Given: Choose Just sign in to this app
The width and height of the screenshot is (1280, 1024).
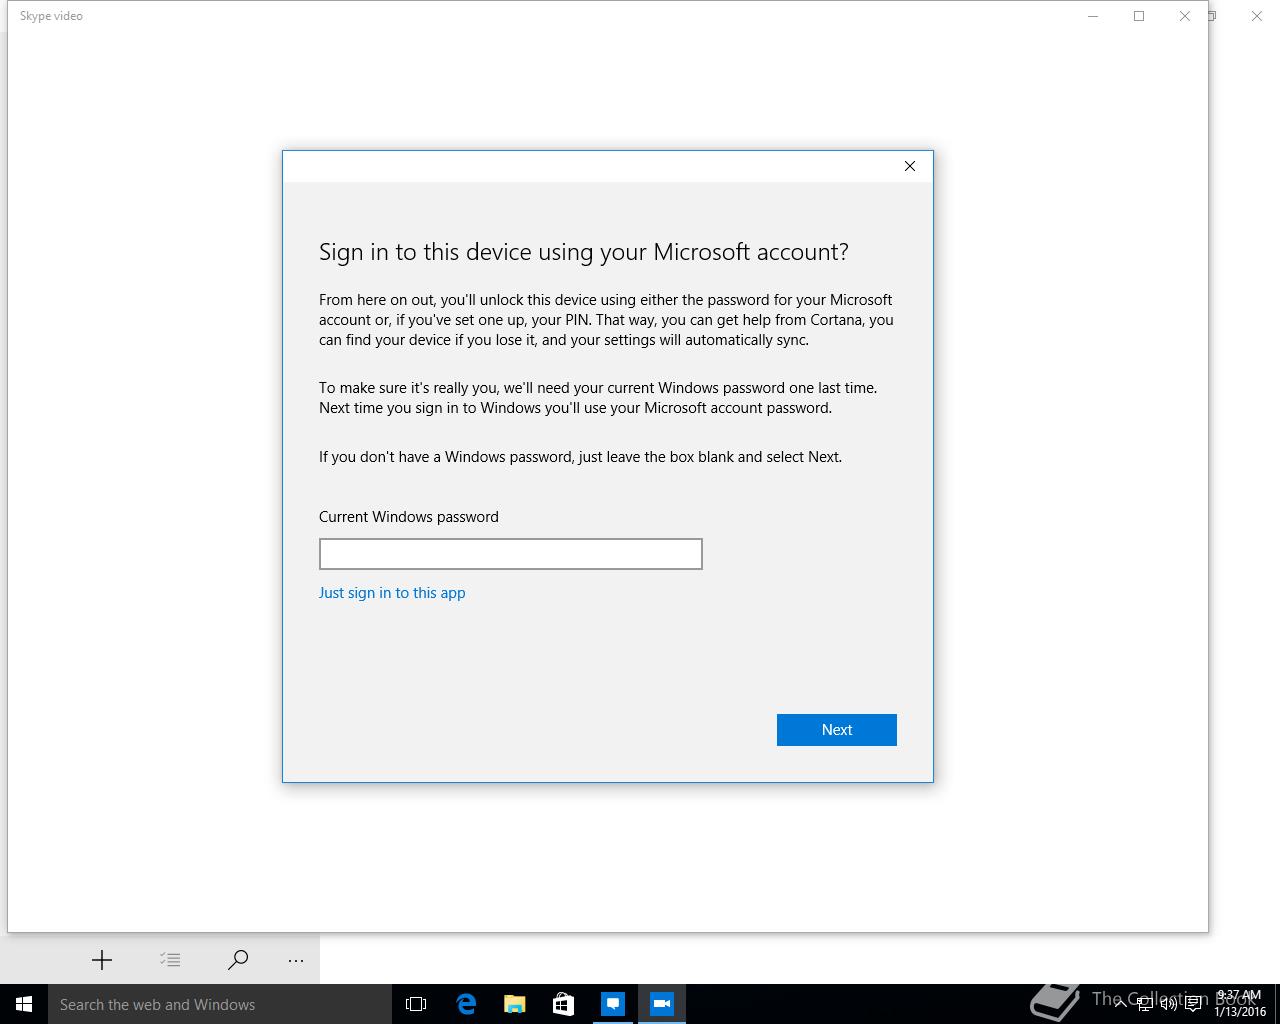Looking at the screenshot, I should pyautogui.click(x=392, y=593).
